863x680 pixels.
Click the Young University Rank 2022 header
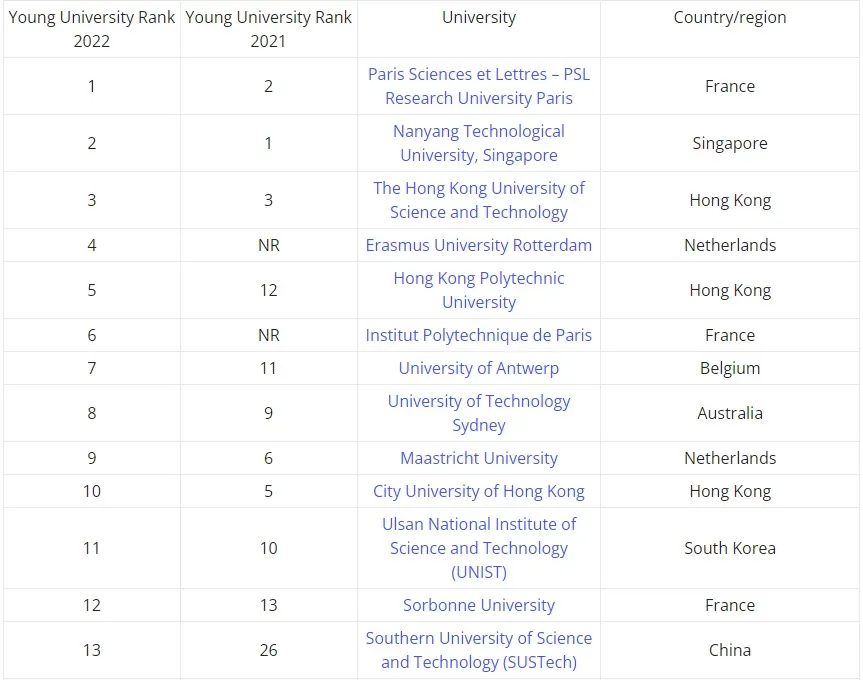point(92,29)
